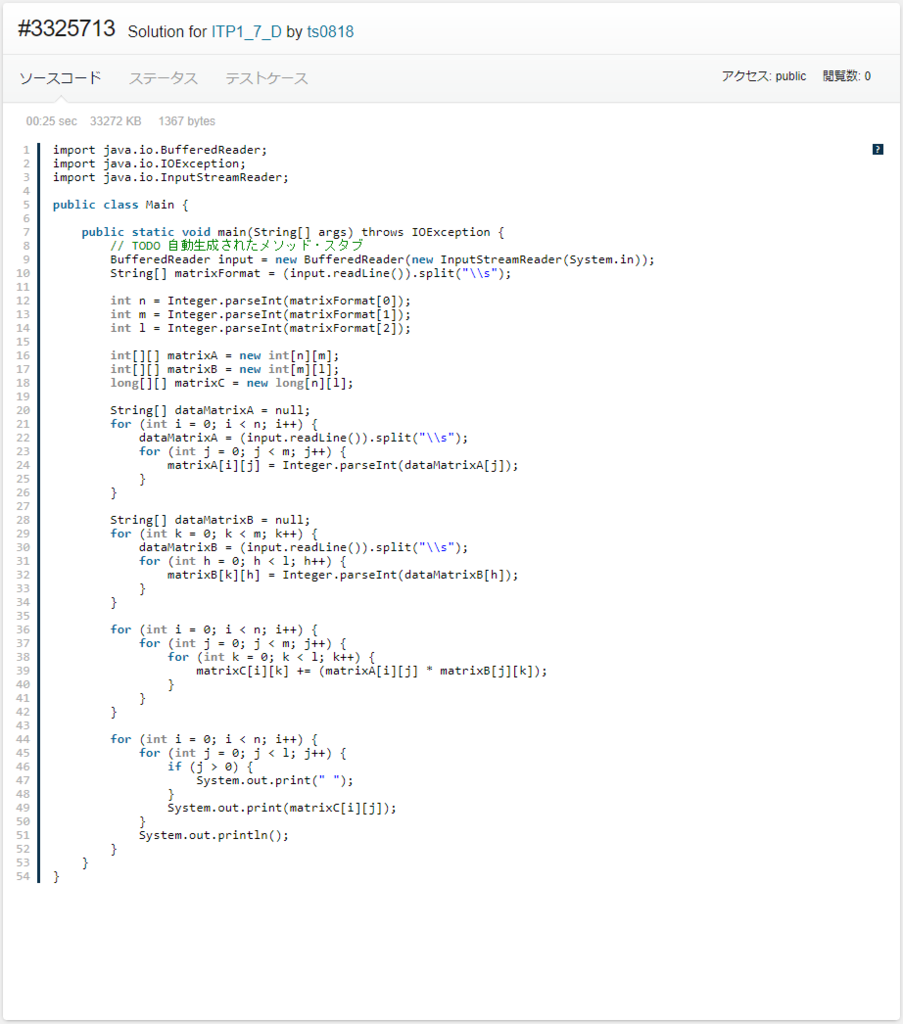Viewport: 903px width, 1024px height.
Task: Click the System.out.print(matrixC[i][j]) line
Action: 281,808
